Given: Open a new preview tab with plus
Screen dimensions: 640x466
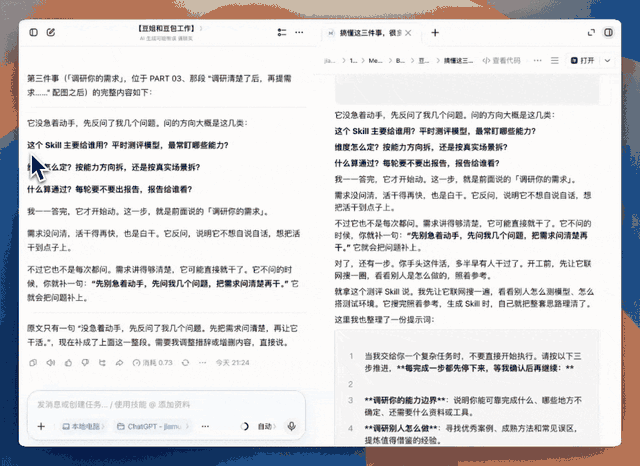Looking at the screenshot, I should [x=435, y=33].
